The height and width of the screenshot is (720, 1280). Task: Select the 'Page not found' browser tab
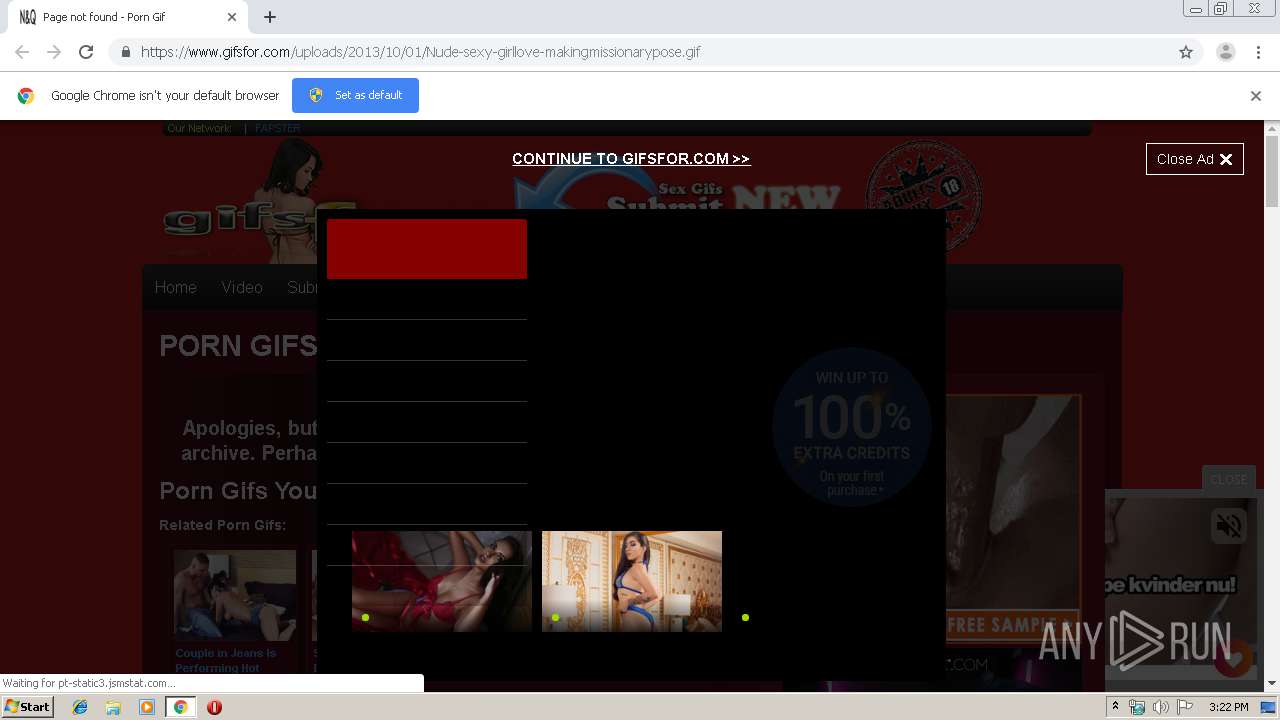[128, 17]
